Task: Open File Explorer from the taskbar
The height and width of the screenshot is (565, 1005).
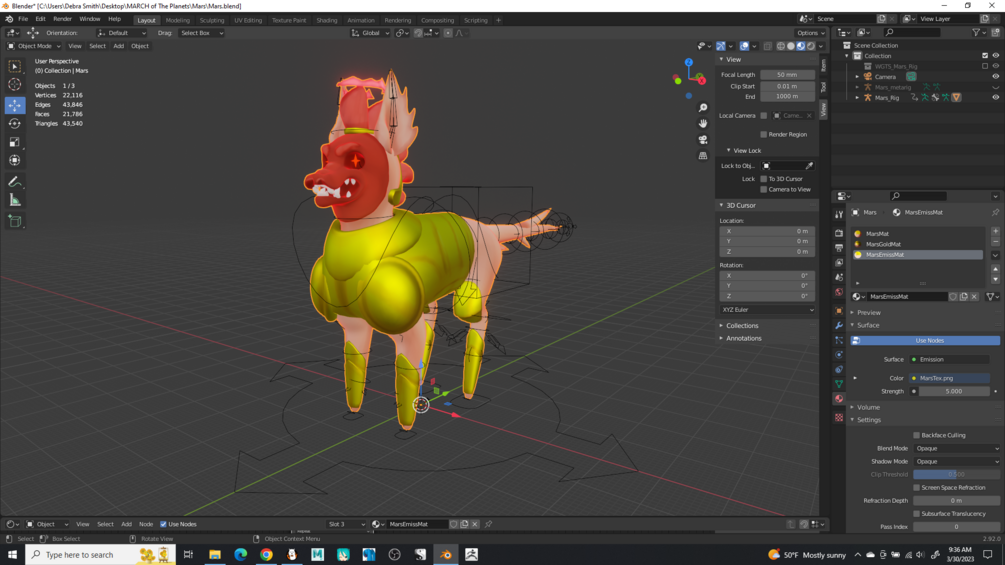Action: click(x=215, y=555)
